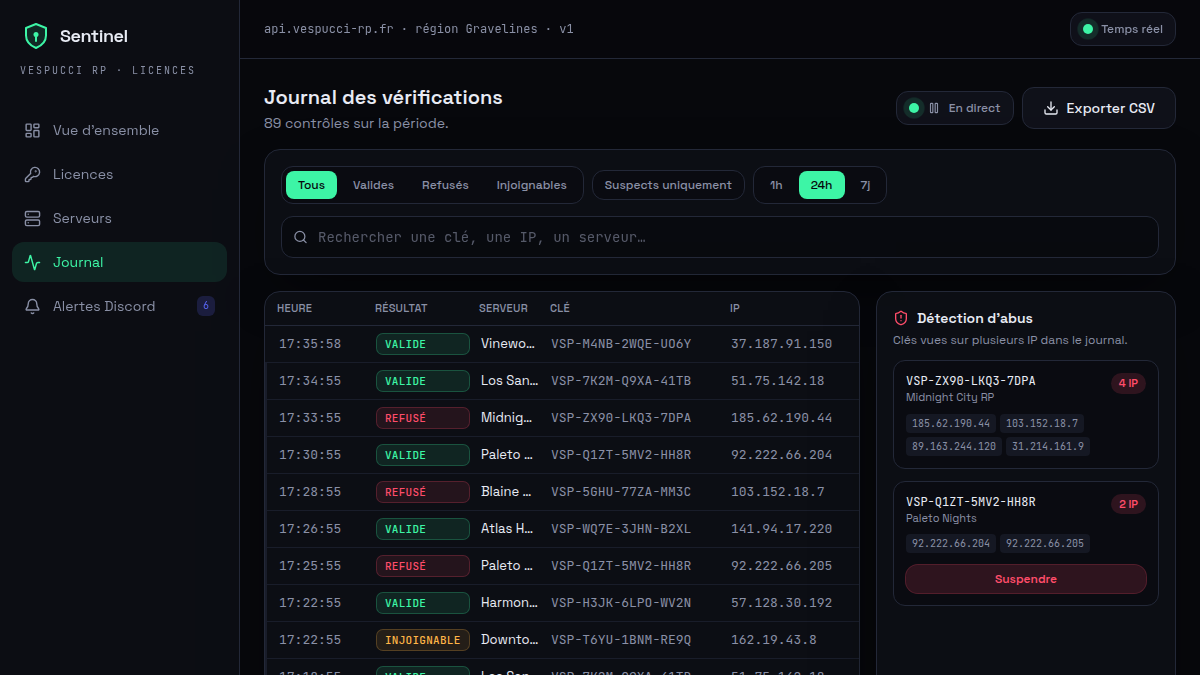Click key VSP-T6YU-1BNM-RE9Q

621,640
